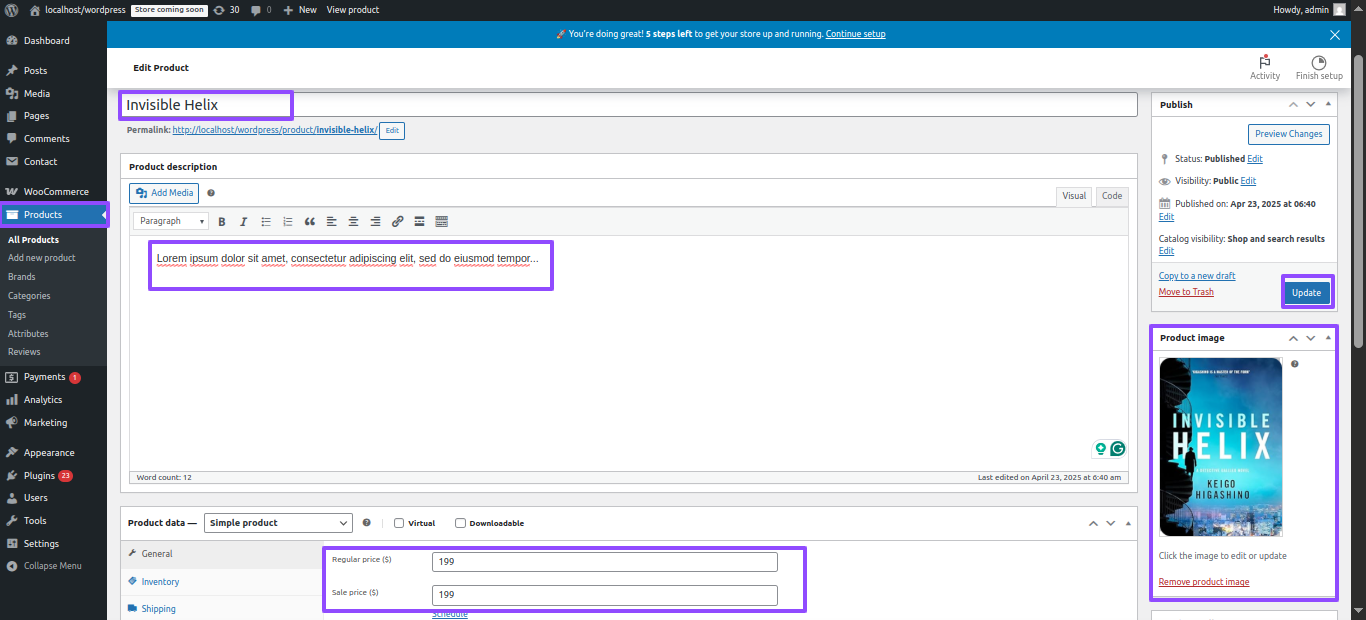Collapse the Product image panel
This screenshot has width=1366, height=620.
[x=1328, y=338]
